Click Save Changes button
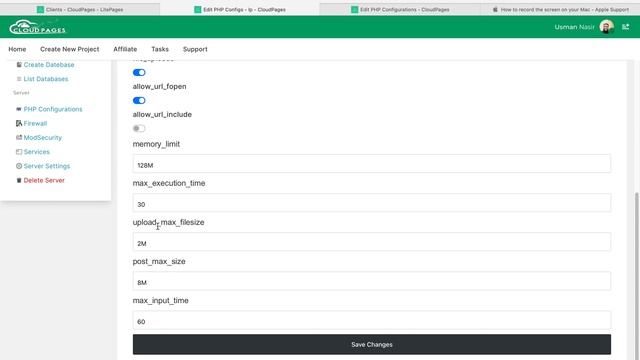Image resolution: width=640 pixels, height=360 pixels. click(x=371, y=344)
